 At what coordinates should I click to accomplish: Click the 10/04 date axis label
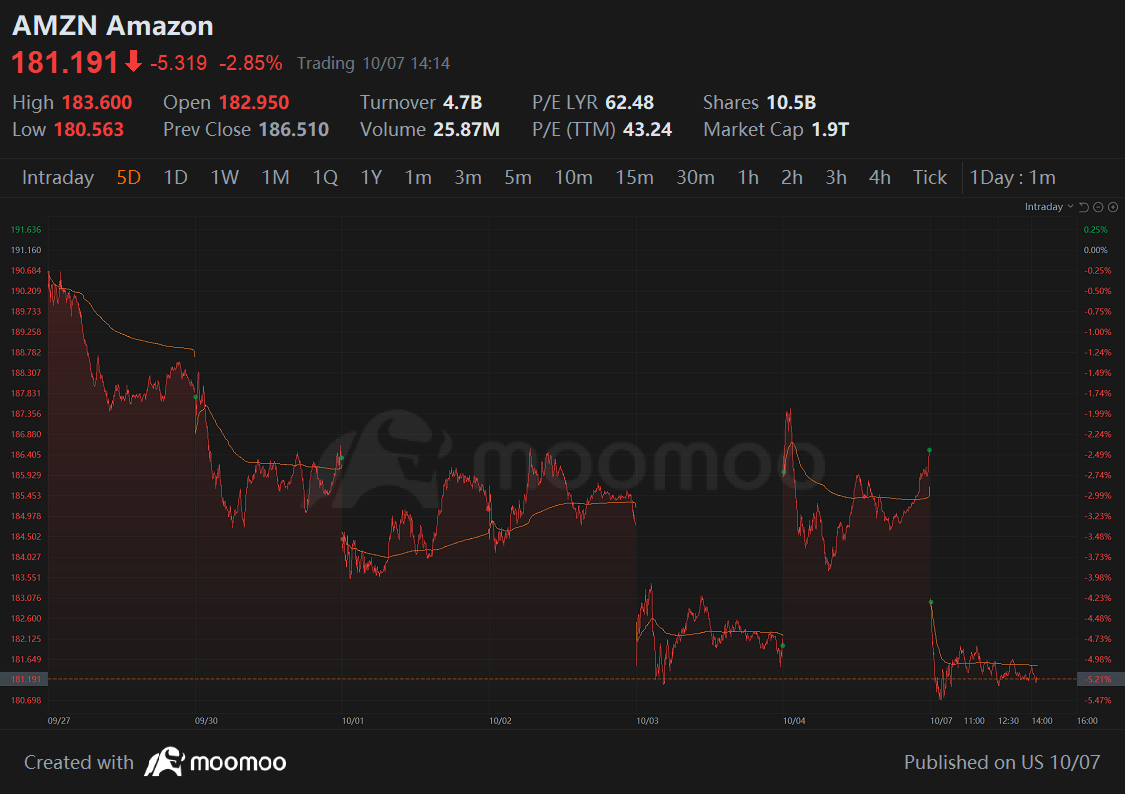pyautogui.click(x=794, y=721)
